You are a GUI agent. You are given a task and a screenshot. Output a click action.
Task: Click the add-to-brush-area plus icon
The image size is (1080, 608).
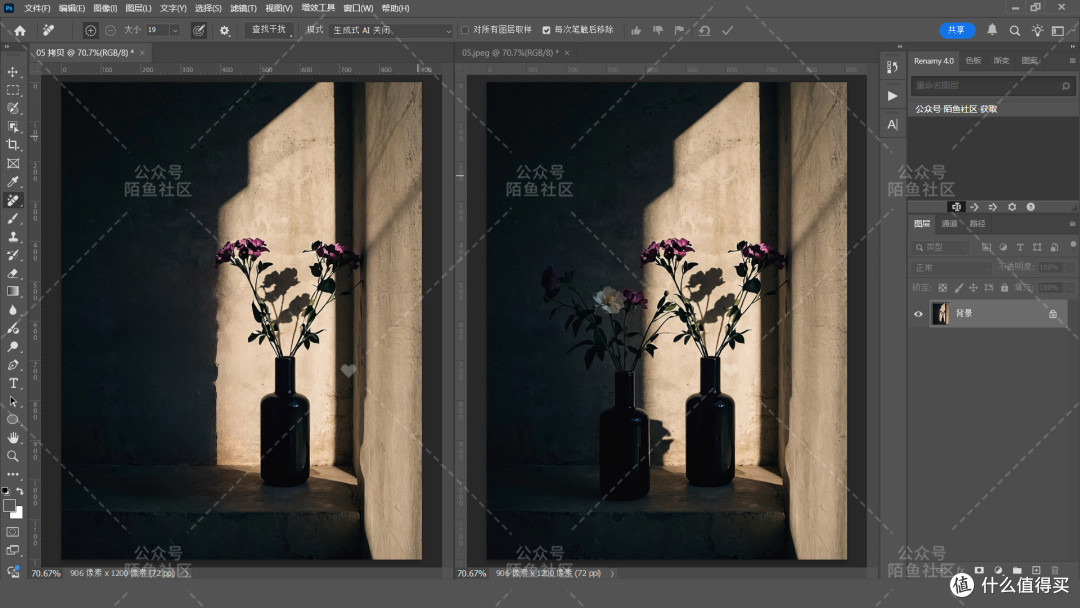point(90,30)
